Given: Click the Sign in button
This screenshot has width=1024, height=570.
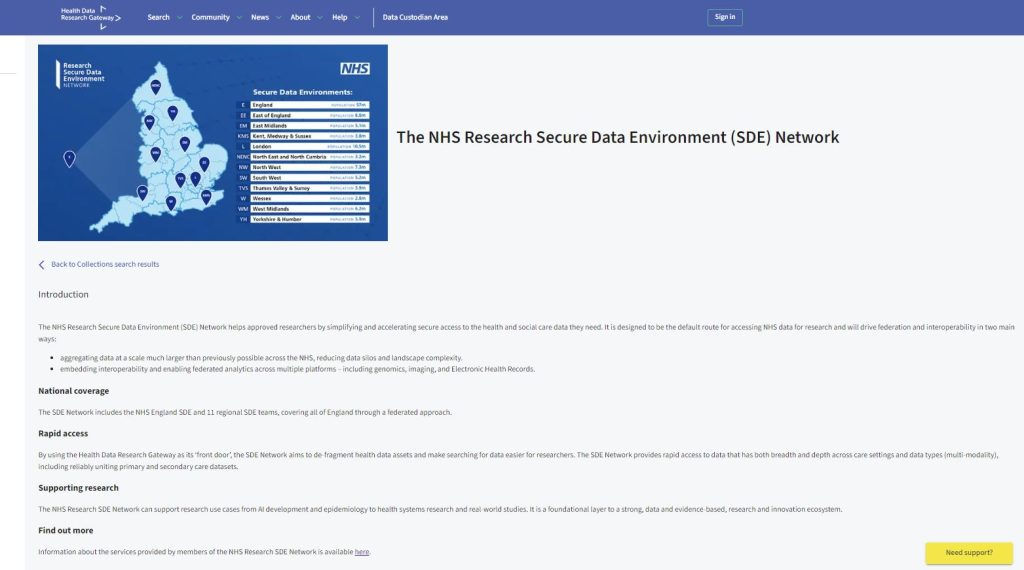Looking at the screenshot, I should click(725, 18).
